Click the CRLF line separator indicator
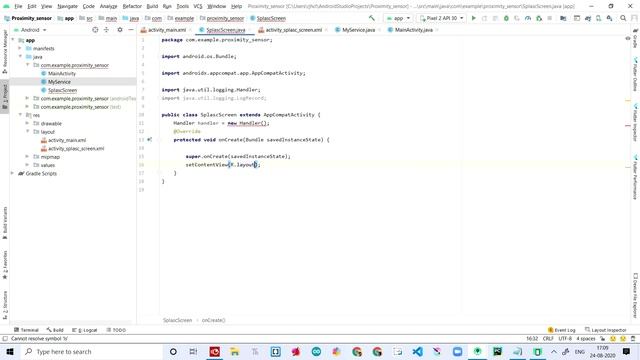Viewport: 640px width, 360px height. pyautogui.click(x=548, y=339)
